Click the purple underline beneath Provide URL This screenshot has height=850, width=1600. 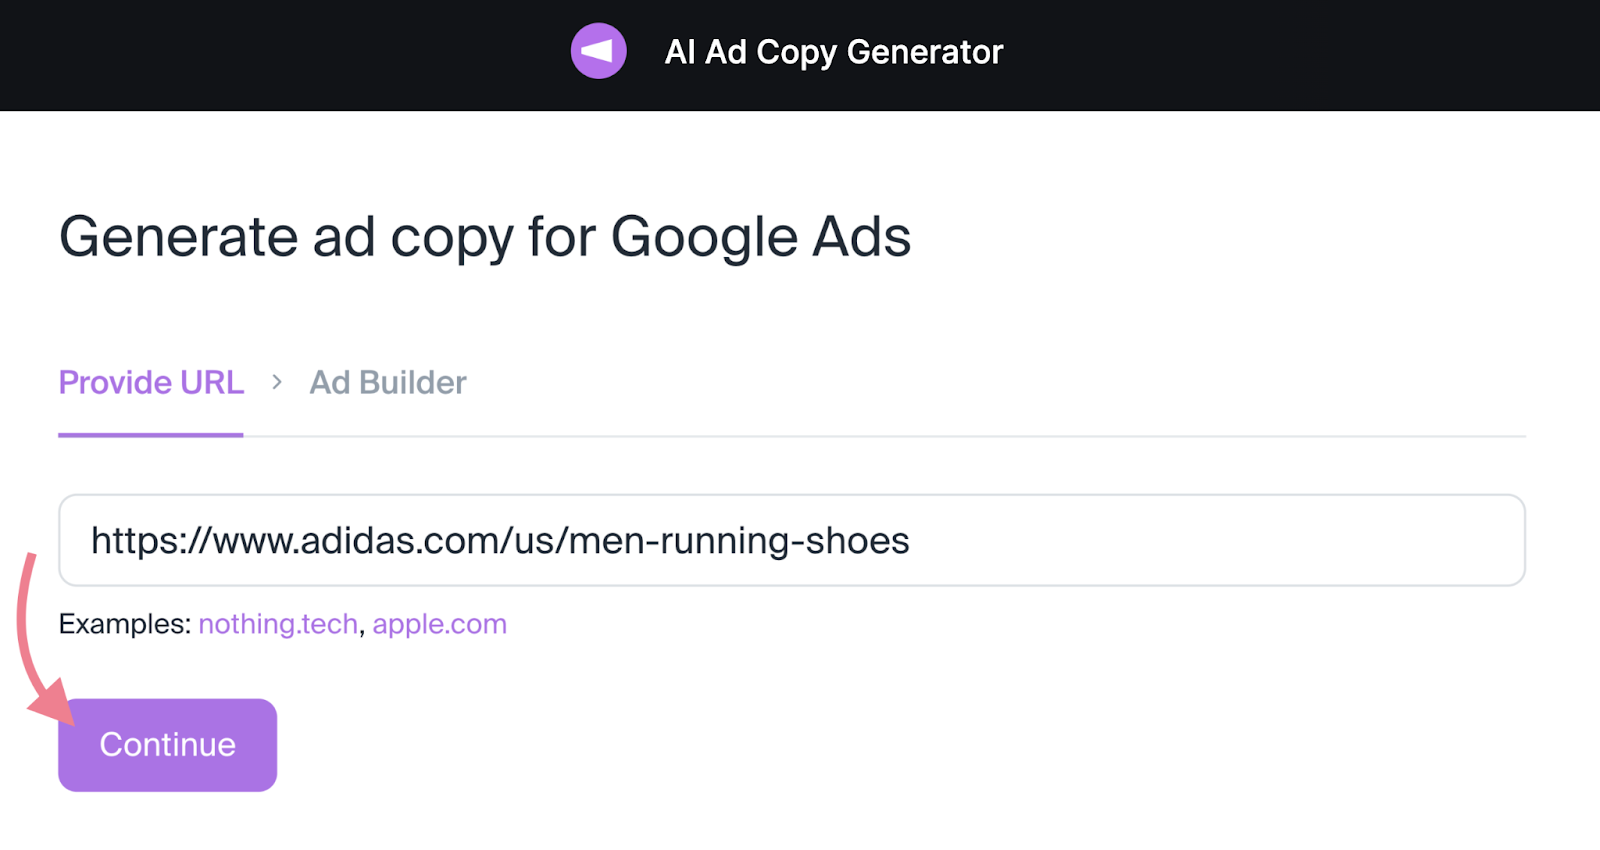point(151,434)
